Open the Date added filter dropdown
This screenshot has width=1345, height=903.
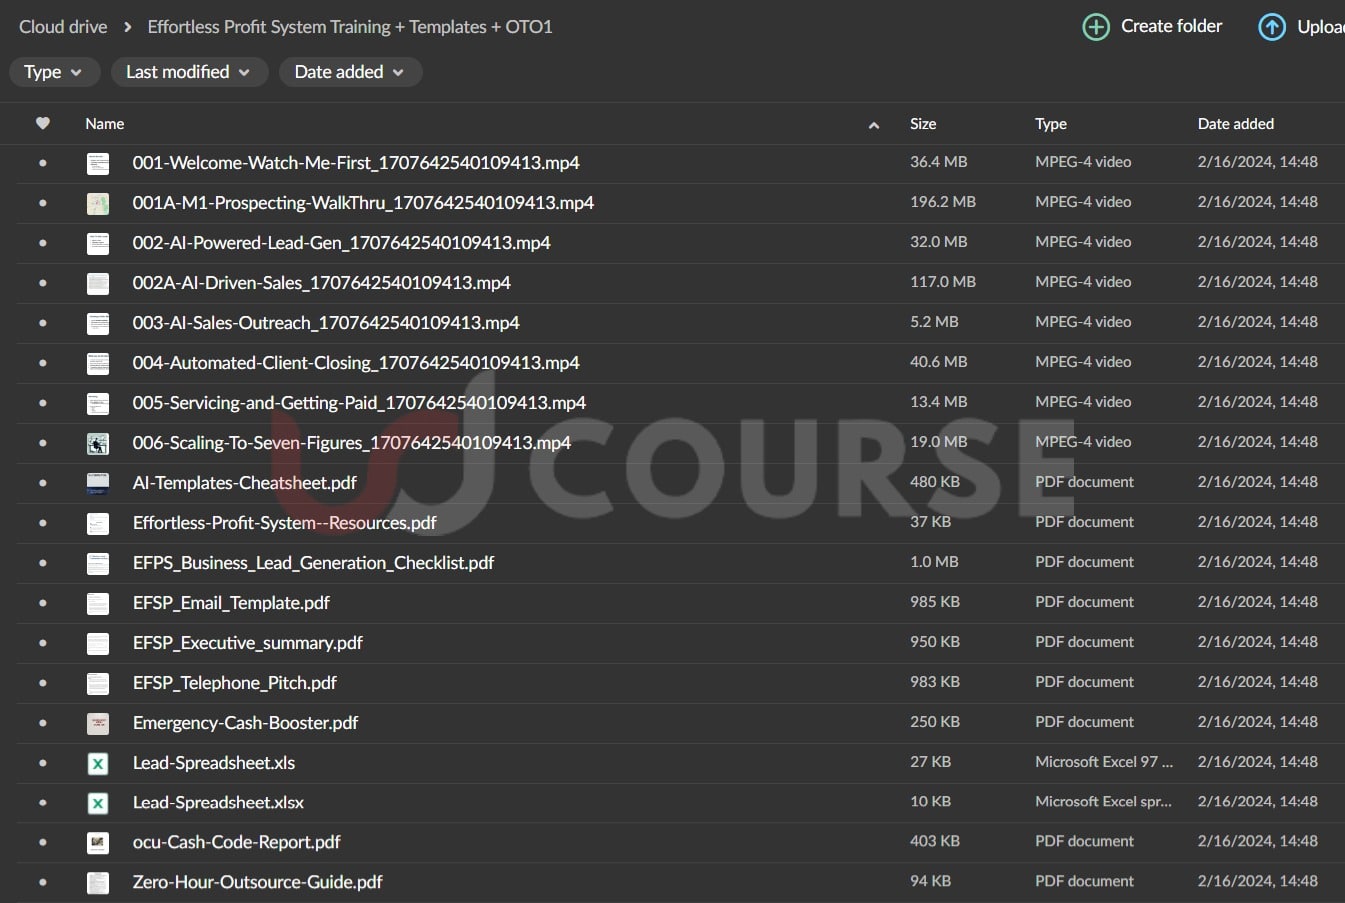(x=349, y=72)
